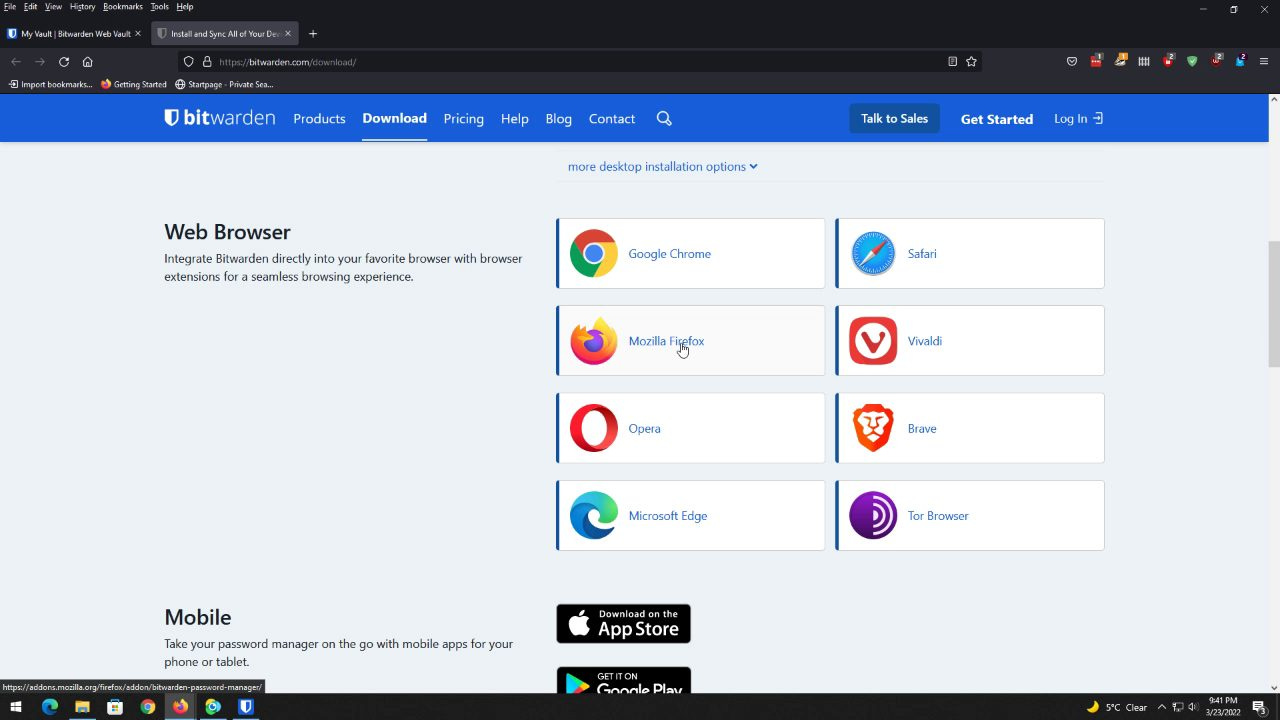Open the Tor Browser extension card

(x=970, y=516)
